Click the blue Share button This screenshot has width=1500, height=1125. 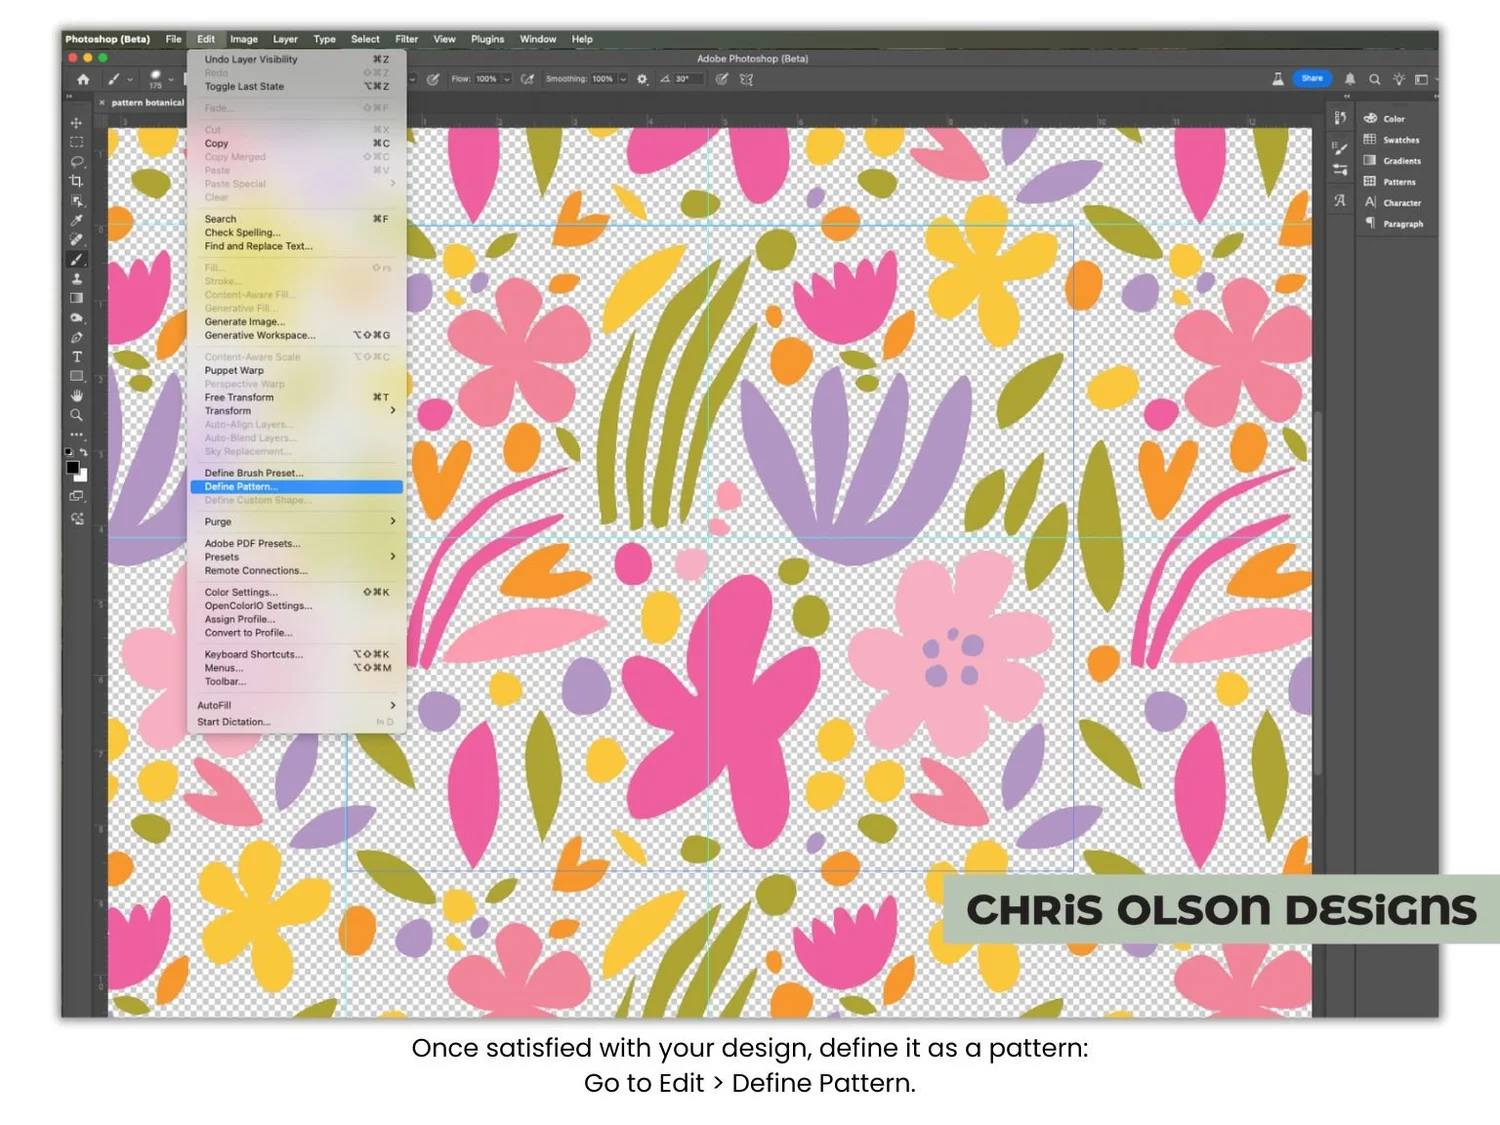(1312, 78)
